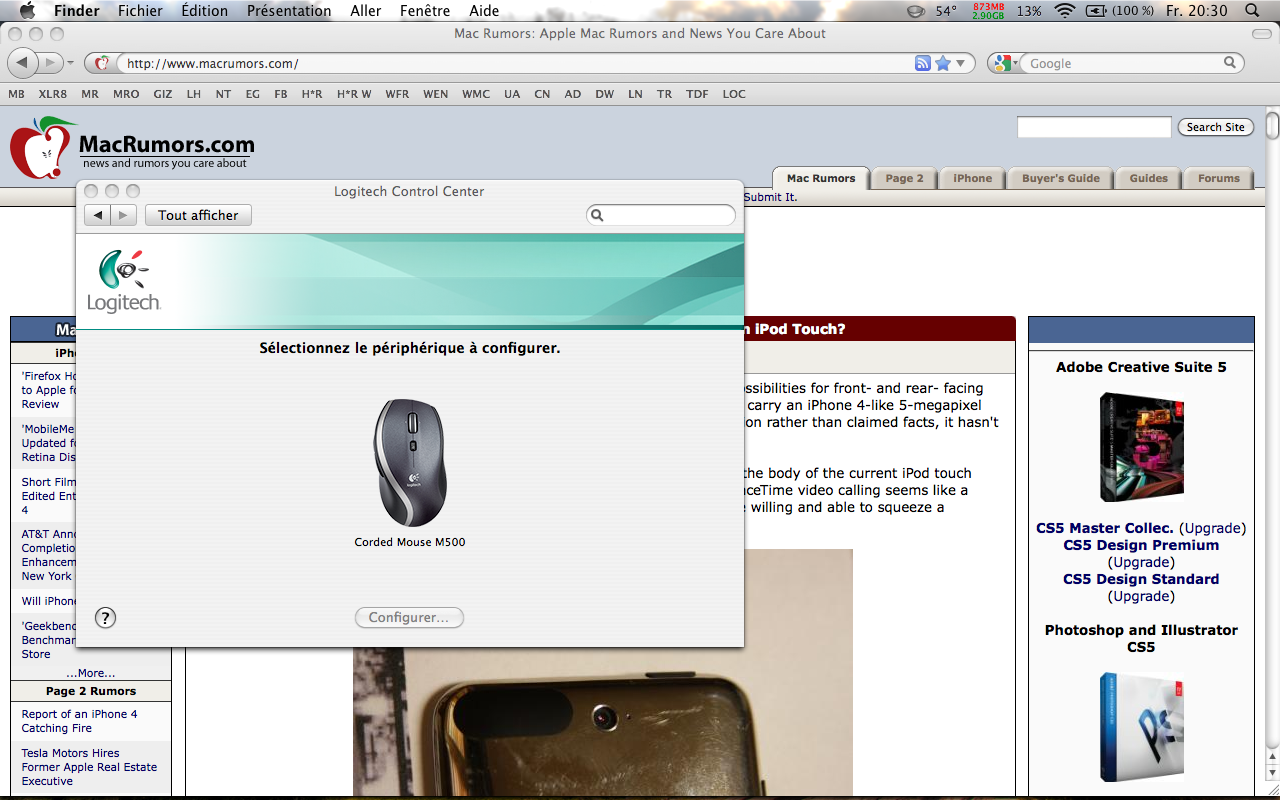Switch to the iPhone site tab
This screenshot has width=1280, height=800.
point(972,178)
